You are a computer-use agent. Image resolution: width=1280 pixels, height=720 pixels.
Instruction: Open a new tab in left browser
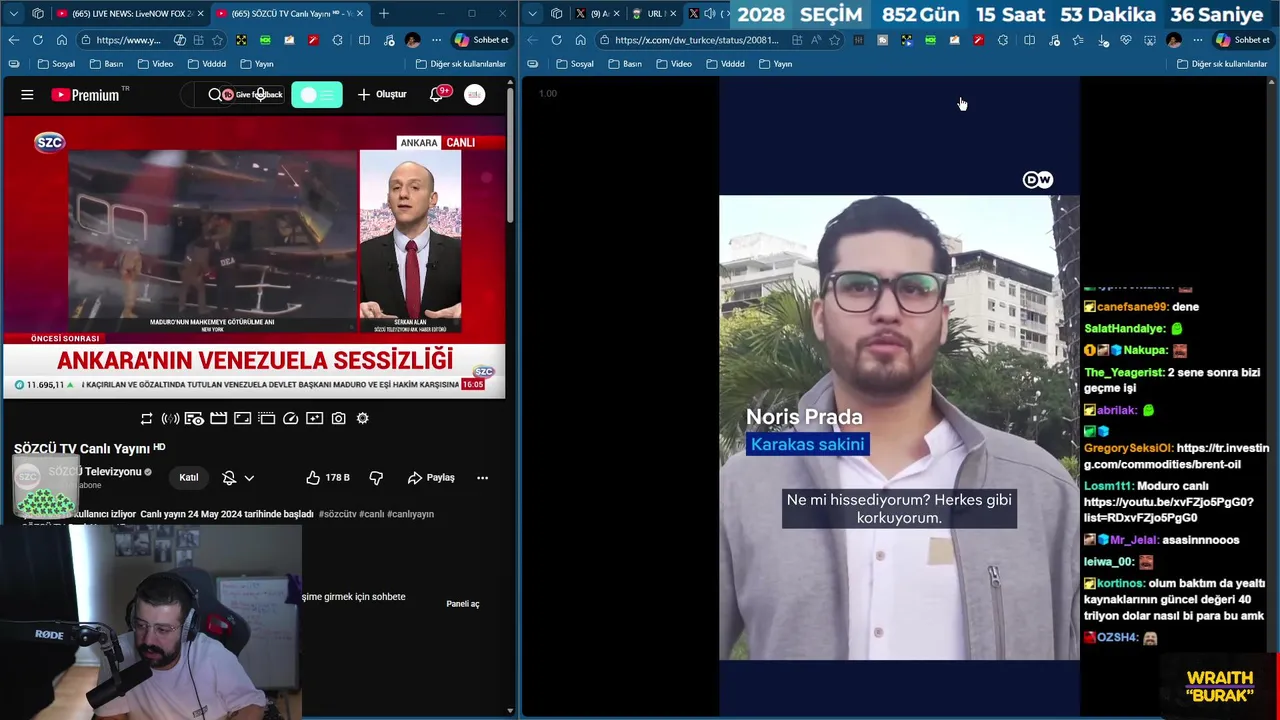[x=383, y=13]
